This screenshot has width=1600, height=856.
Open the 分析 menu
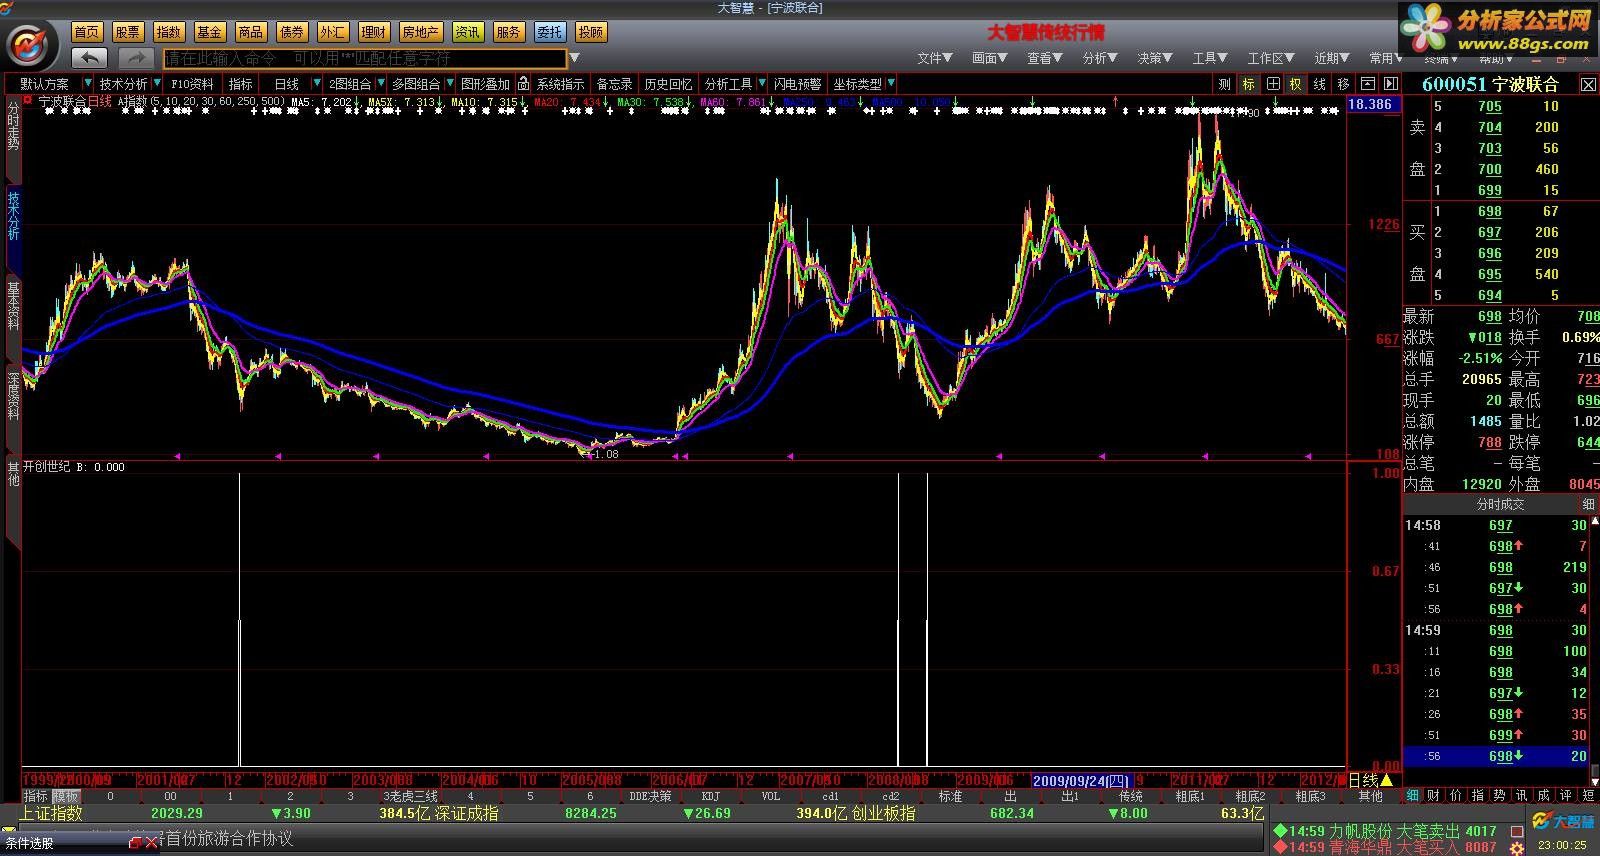(x=1100, y=58)
